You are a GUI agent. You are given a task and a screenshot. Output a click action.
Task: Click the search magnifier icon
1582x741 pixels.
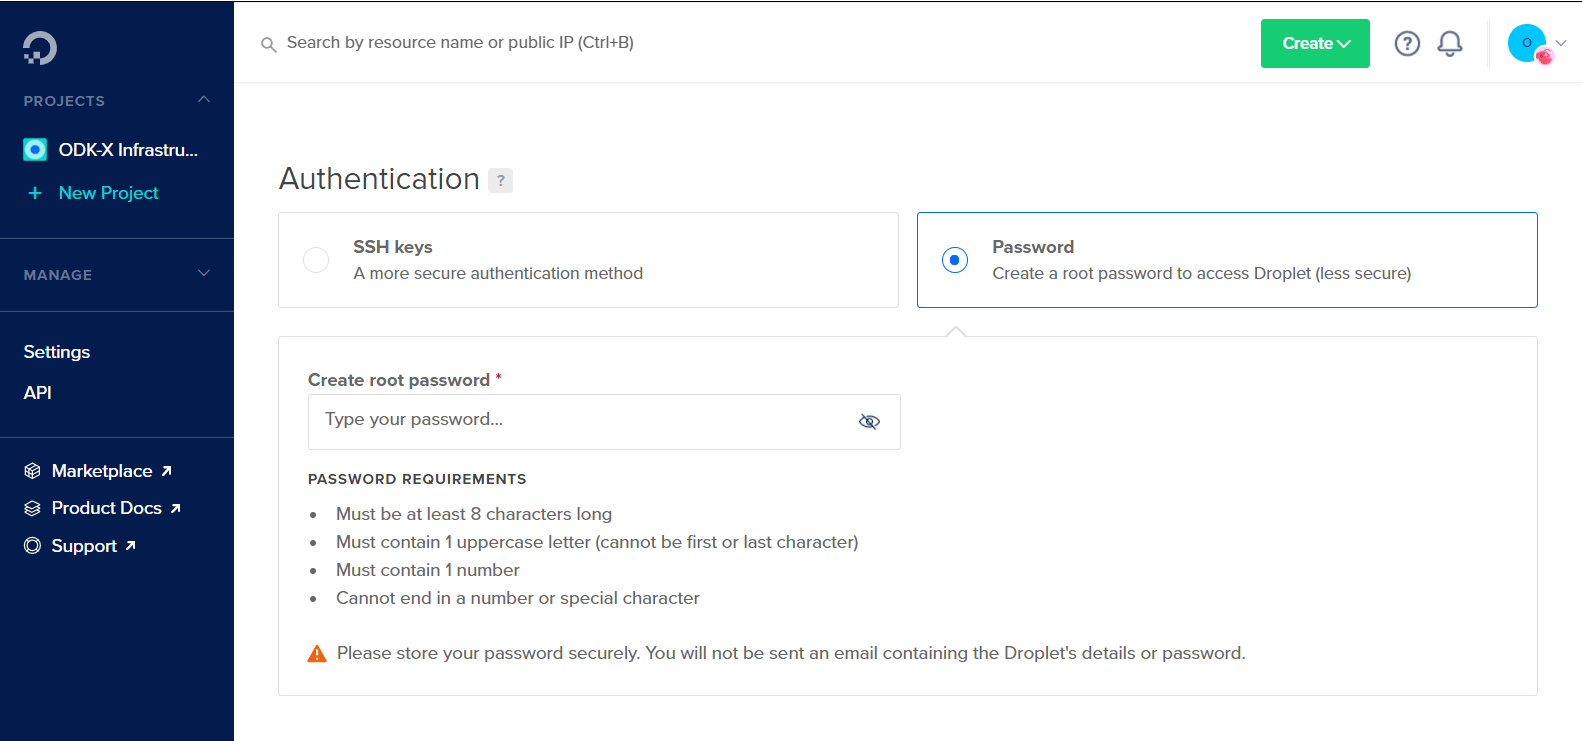click(x=268, y=44)
